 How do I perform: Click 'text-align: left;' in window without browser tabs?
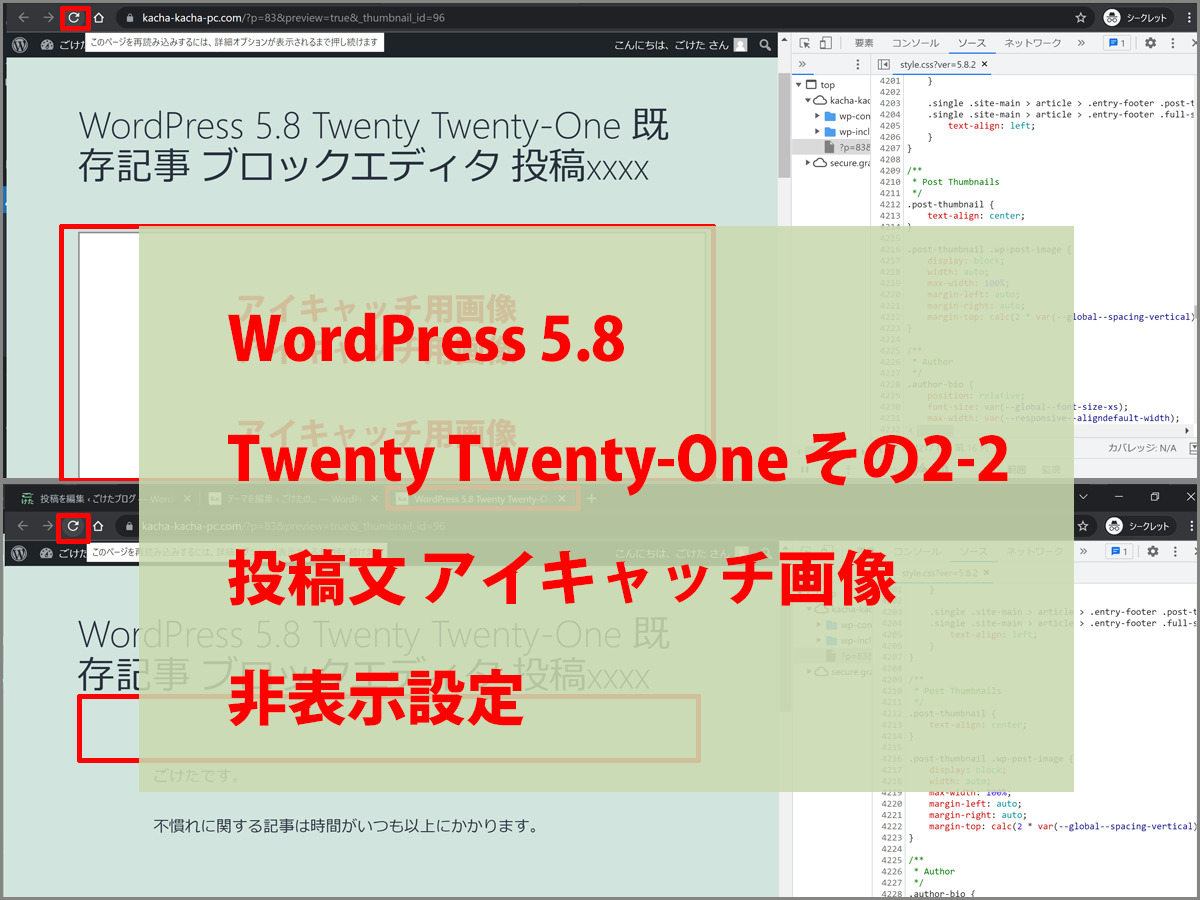[991, 126]
